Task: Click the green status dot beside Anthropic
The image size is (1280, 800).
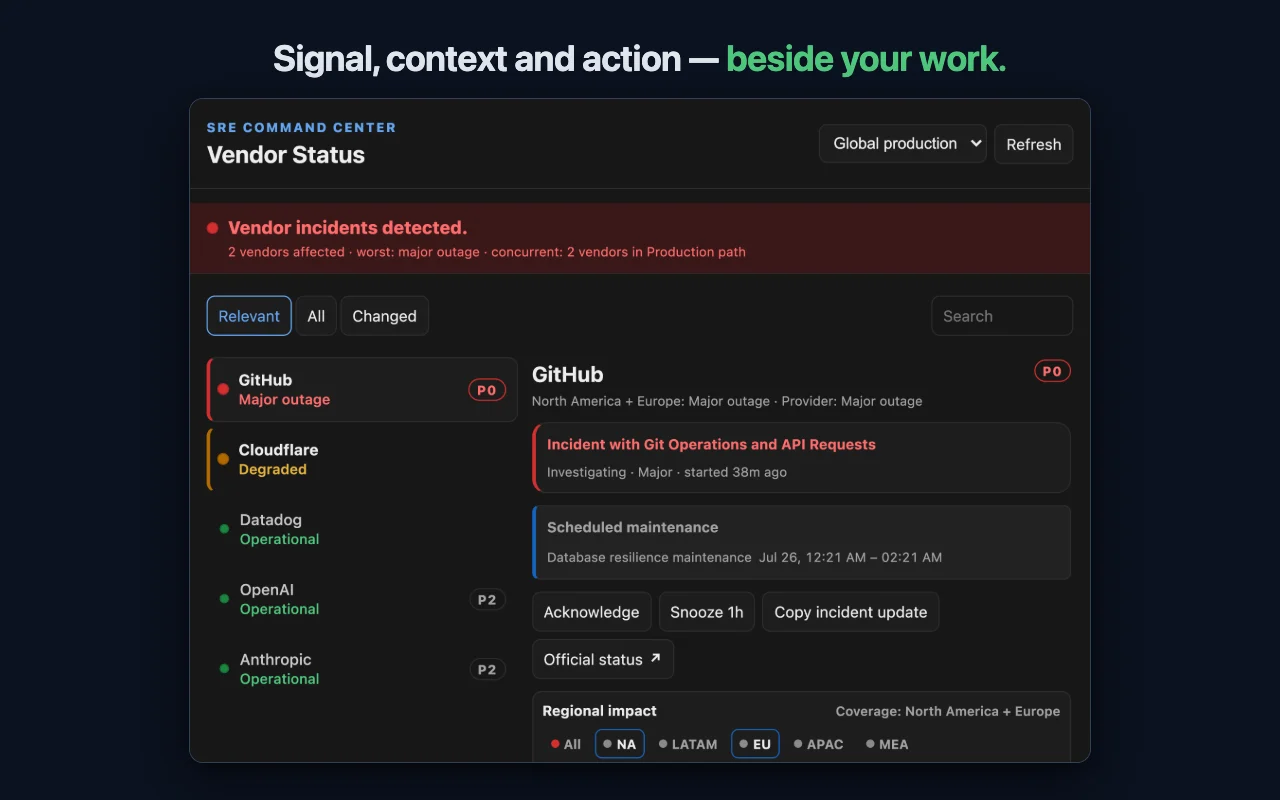Action: tap(224, 669)
